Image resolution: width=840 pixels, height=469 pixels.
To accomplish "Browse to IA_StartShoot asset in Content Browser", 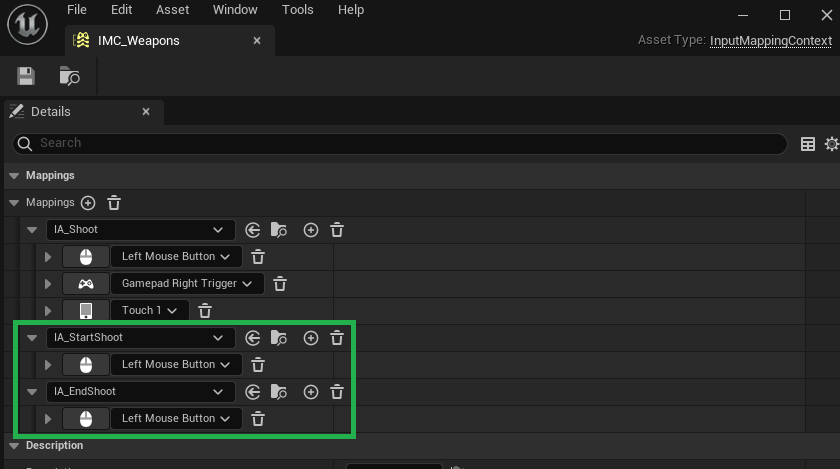I will (279, 338).
